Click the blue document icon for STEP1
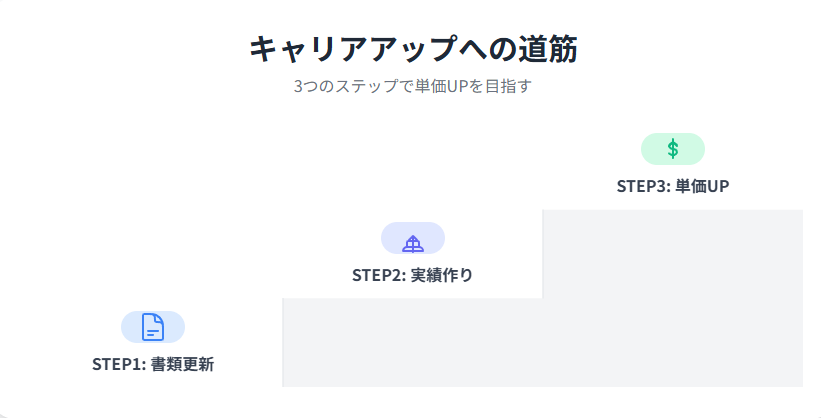Viewport: 821px width, 418px height. coord(153,327)
